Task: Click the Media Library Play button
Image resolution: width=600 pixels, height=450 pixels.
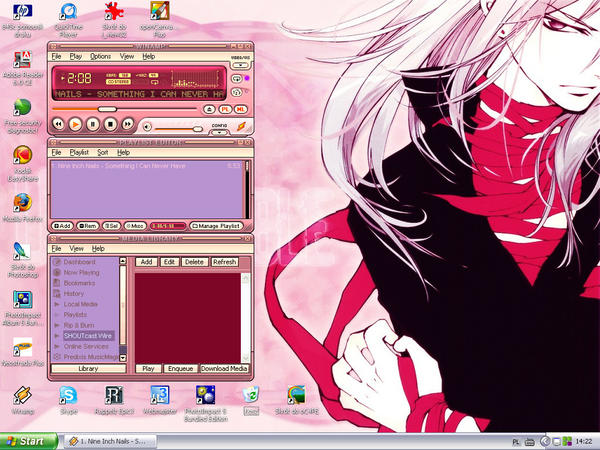Action: click(148, 368)
